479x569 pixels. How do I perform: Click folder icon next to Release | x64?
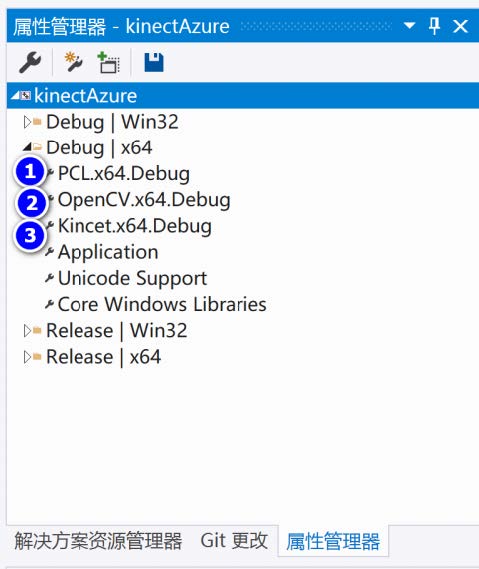click(x=37, y=357)
